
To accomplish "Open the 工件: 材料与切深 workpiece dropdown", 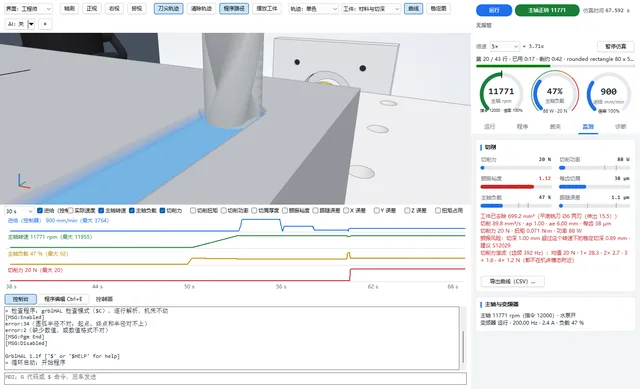I will pyautogui.click(x=371, y=9).
